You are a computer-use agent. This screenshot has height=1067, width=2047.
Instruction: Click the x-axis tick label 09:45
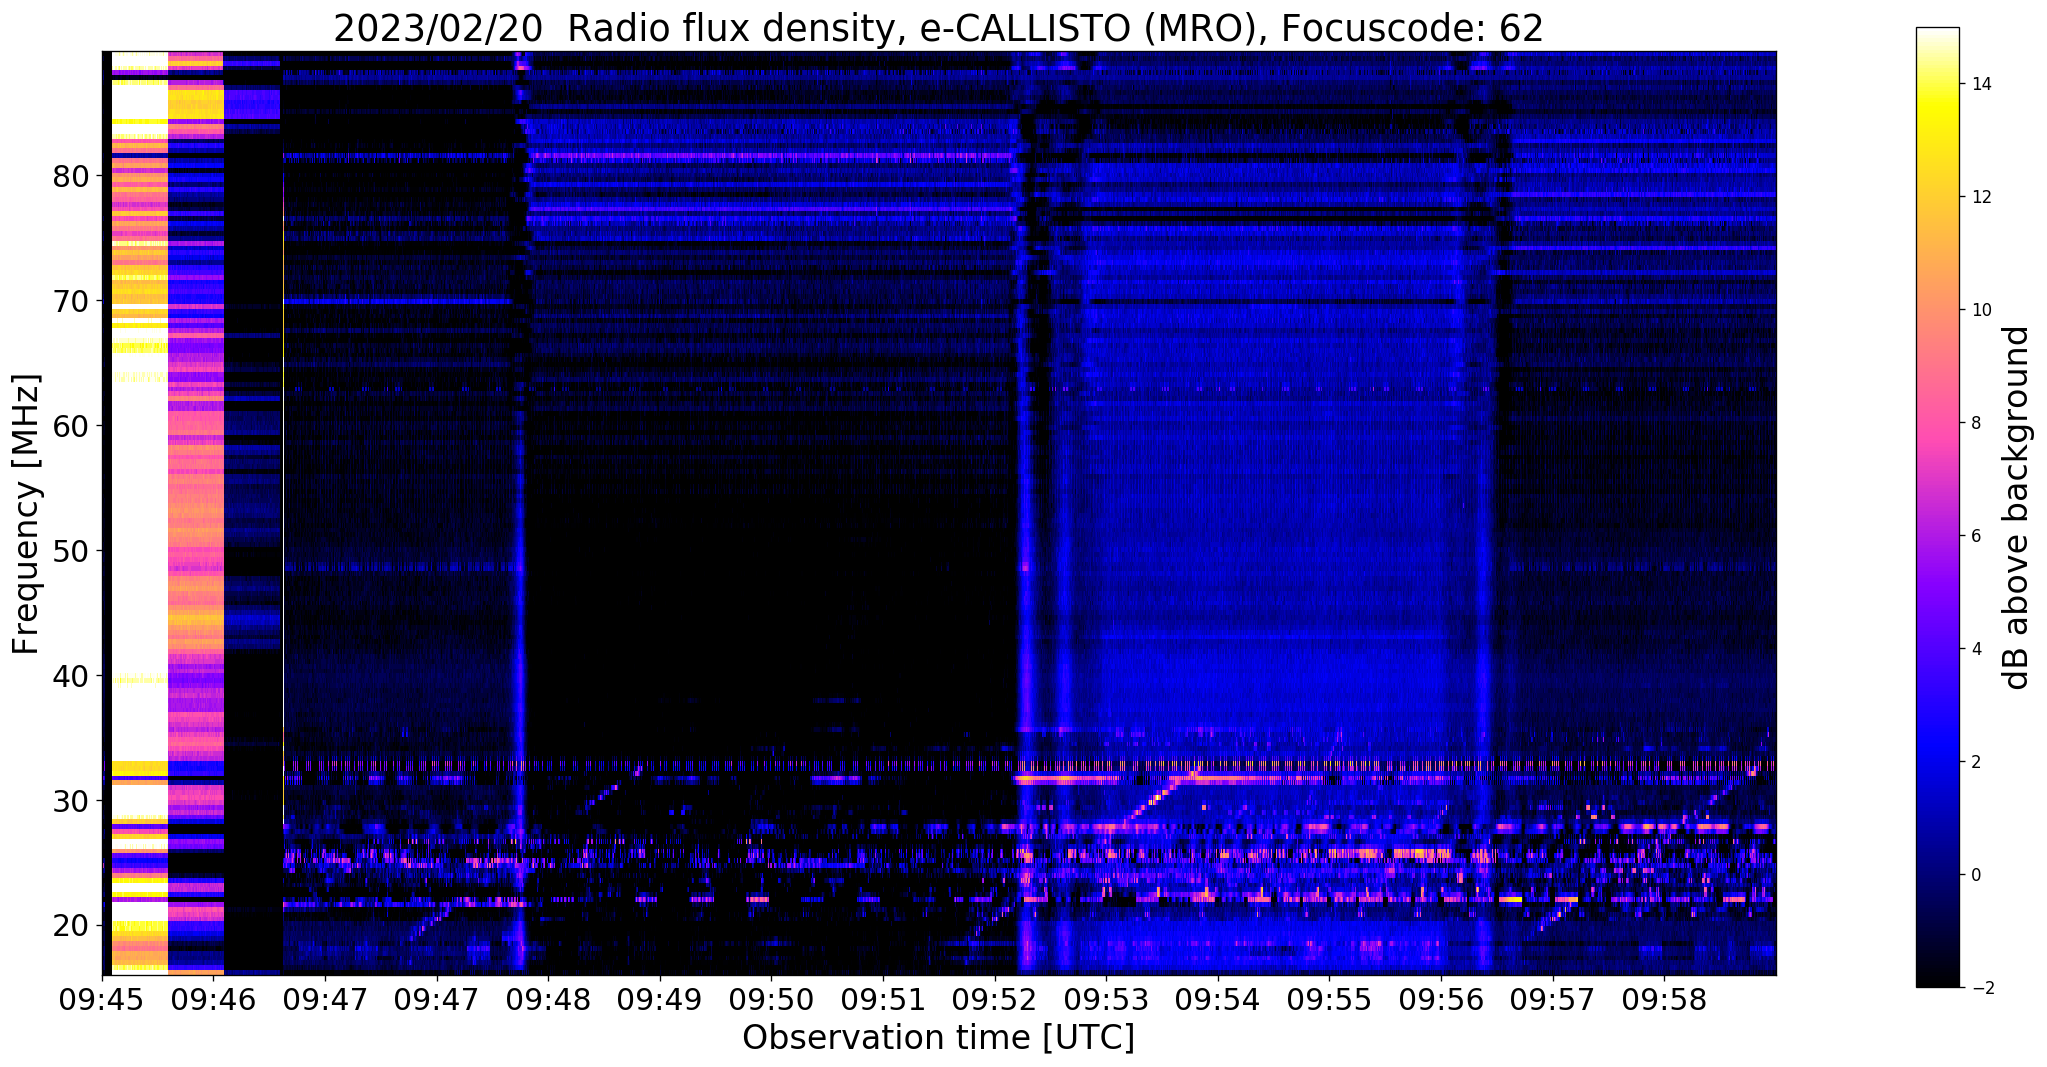[102, 998]
